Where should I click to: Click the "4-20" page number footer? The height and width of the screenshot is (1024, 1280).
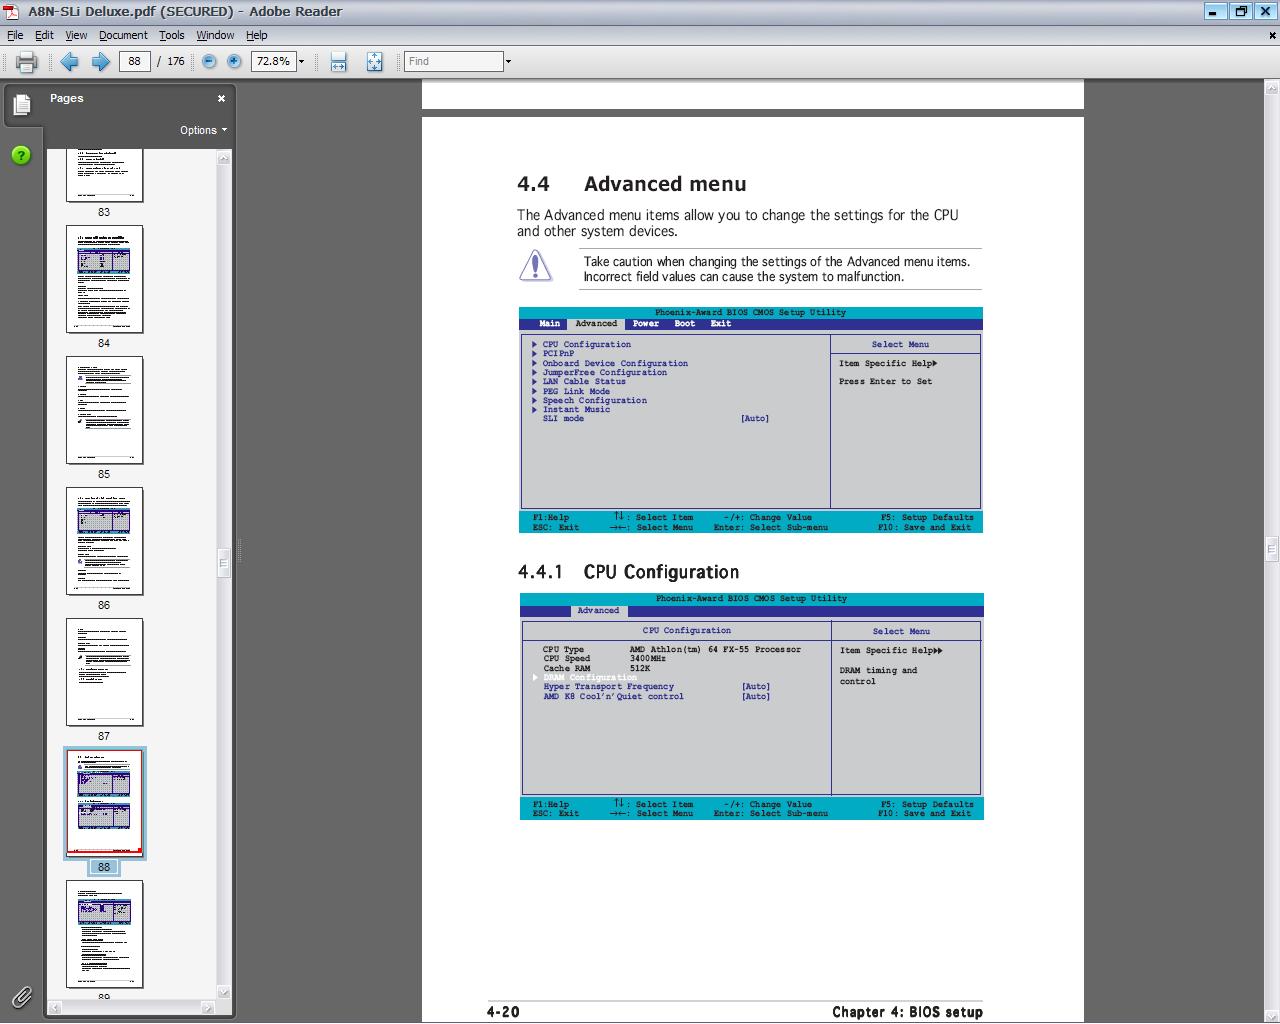coord(503,1012)
